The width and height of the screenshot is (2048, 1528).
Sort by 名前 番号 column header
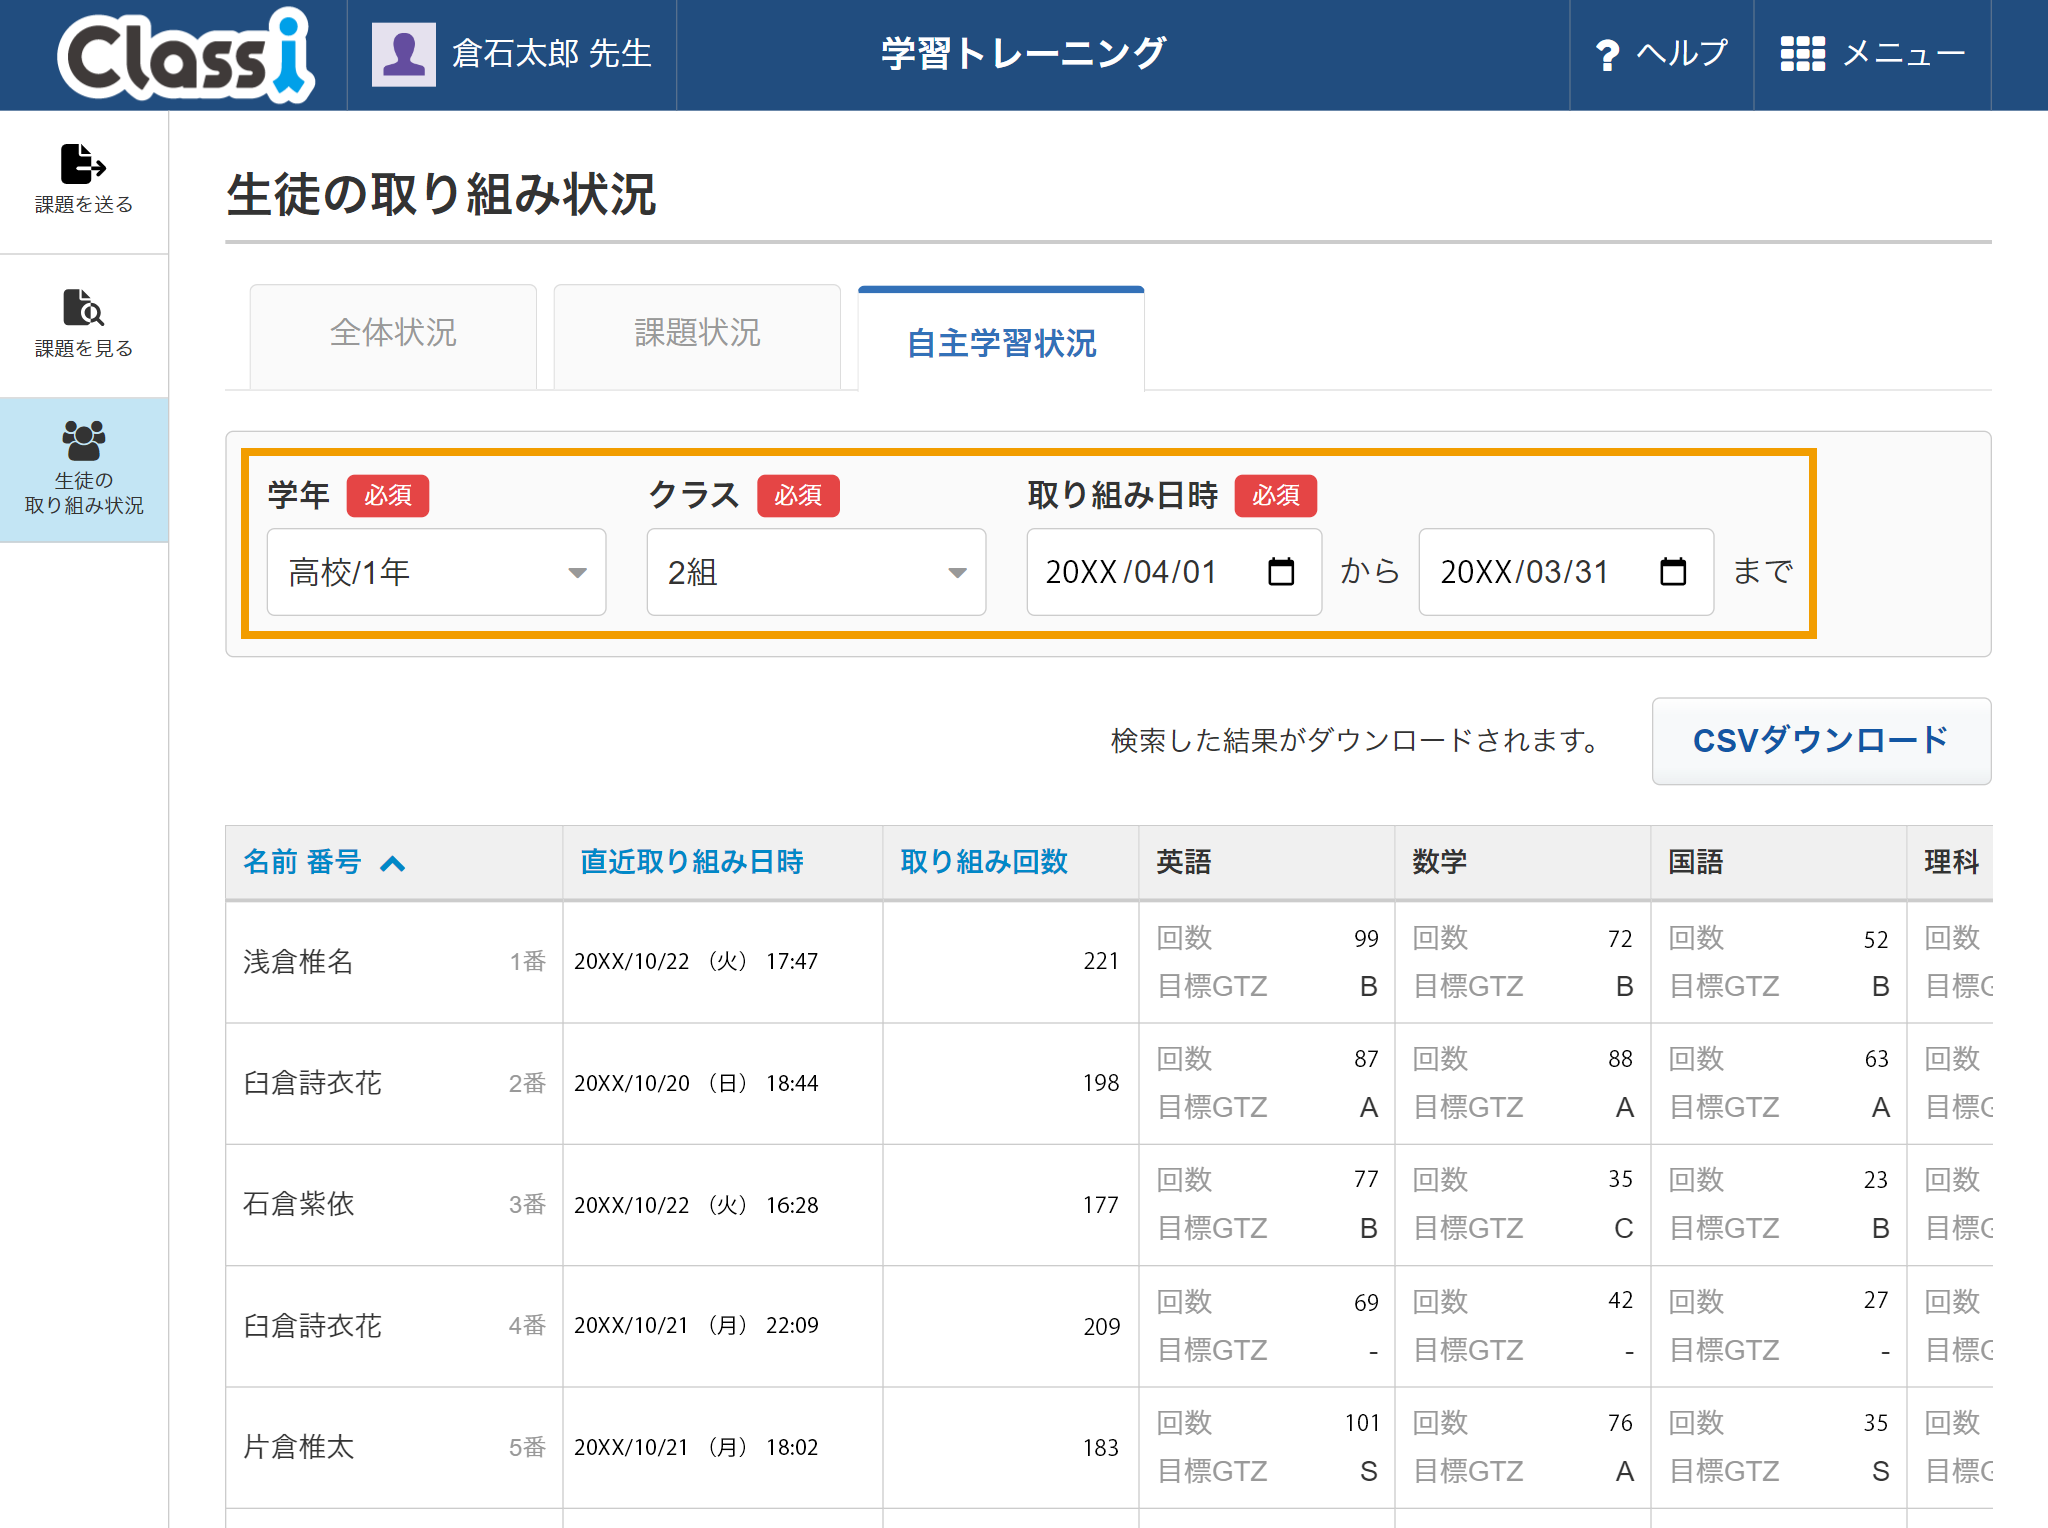(302, 862)
